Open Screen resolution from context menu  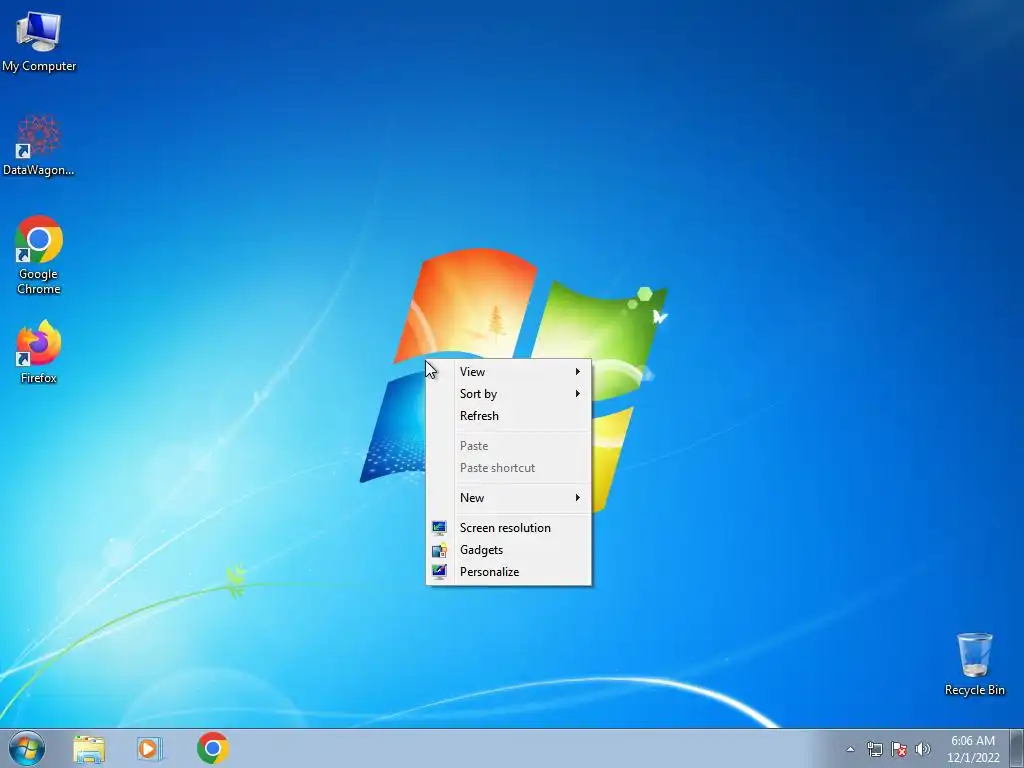click(509, 528)
